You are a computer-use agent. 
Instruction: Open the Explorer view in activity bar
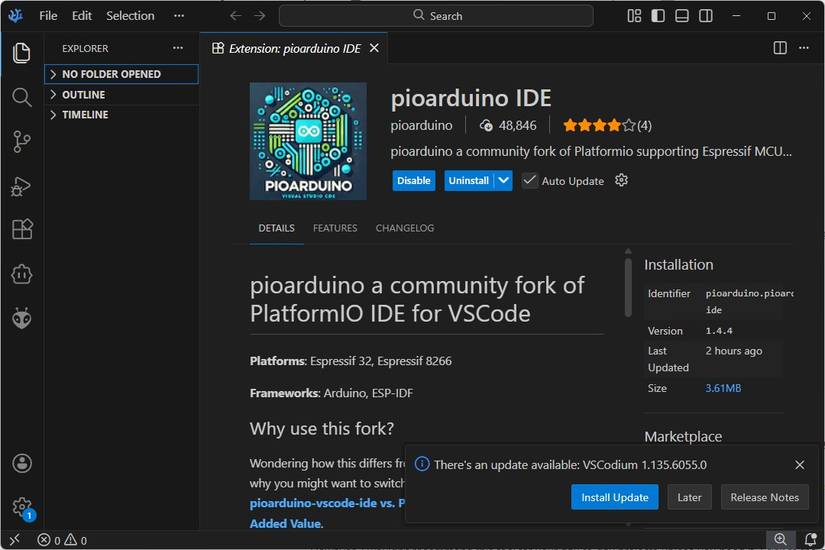pyautogui.click(x=22, y=53)
